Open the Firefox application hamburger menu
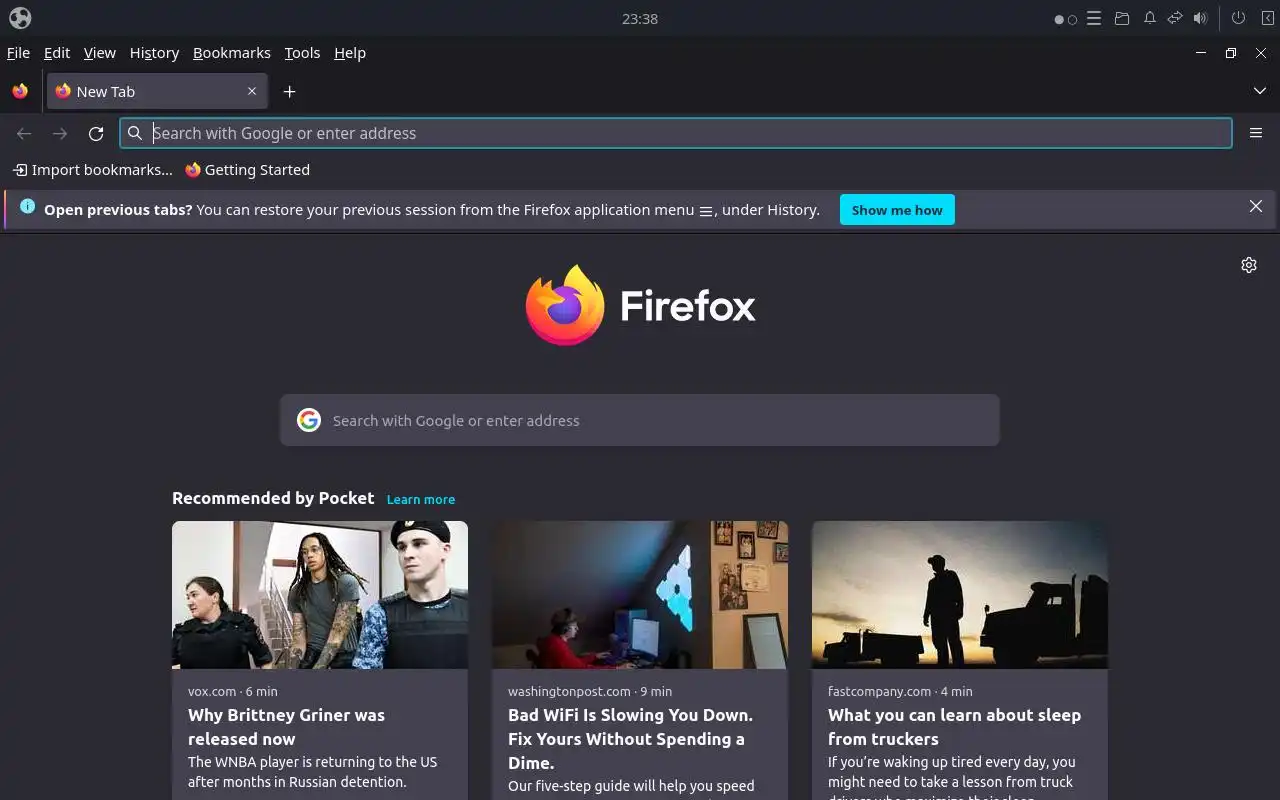1280x800 pixels. click(x=1256, y=133)
